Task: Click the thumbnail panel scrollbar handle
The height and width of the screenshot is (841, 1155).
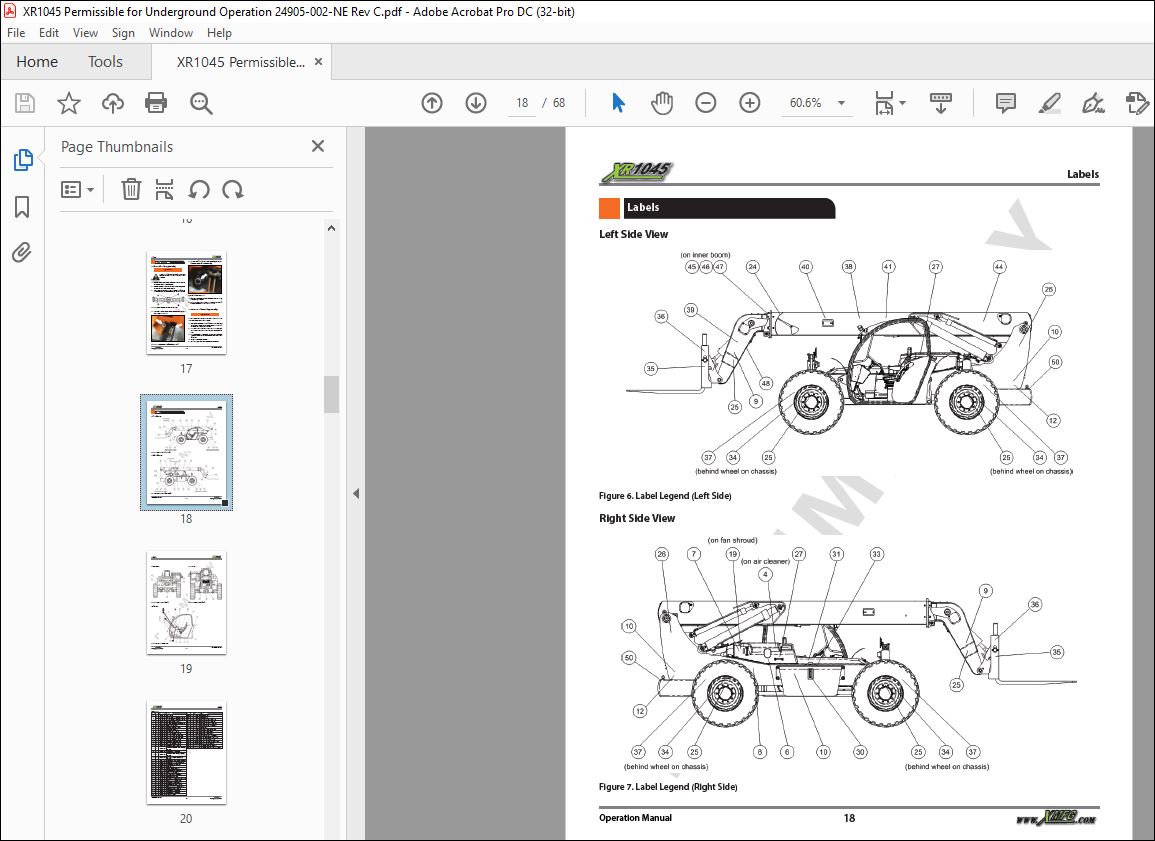Action: [x=331, y=394]
